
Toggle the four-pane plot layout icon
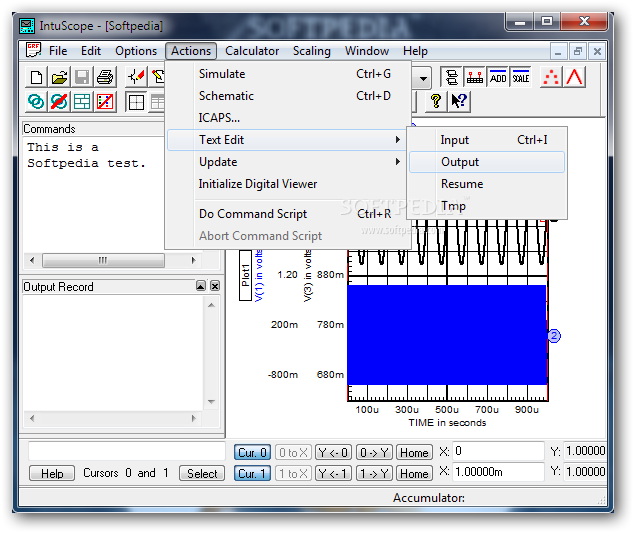coord(136,102)
